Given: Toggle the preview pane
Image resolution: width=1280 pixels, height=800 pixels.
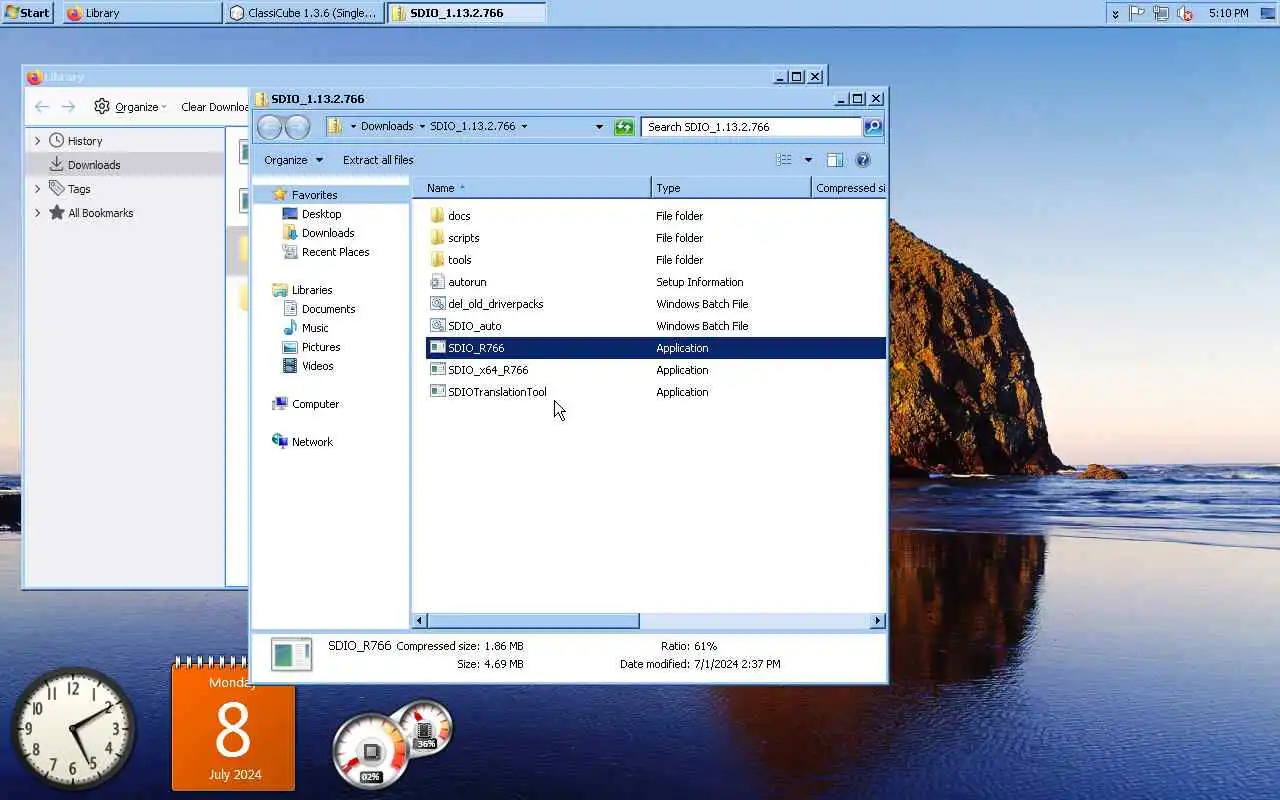Looking at the screenshot, I should (x=835, y=160).
